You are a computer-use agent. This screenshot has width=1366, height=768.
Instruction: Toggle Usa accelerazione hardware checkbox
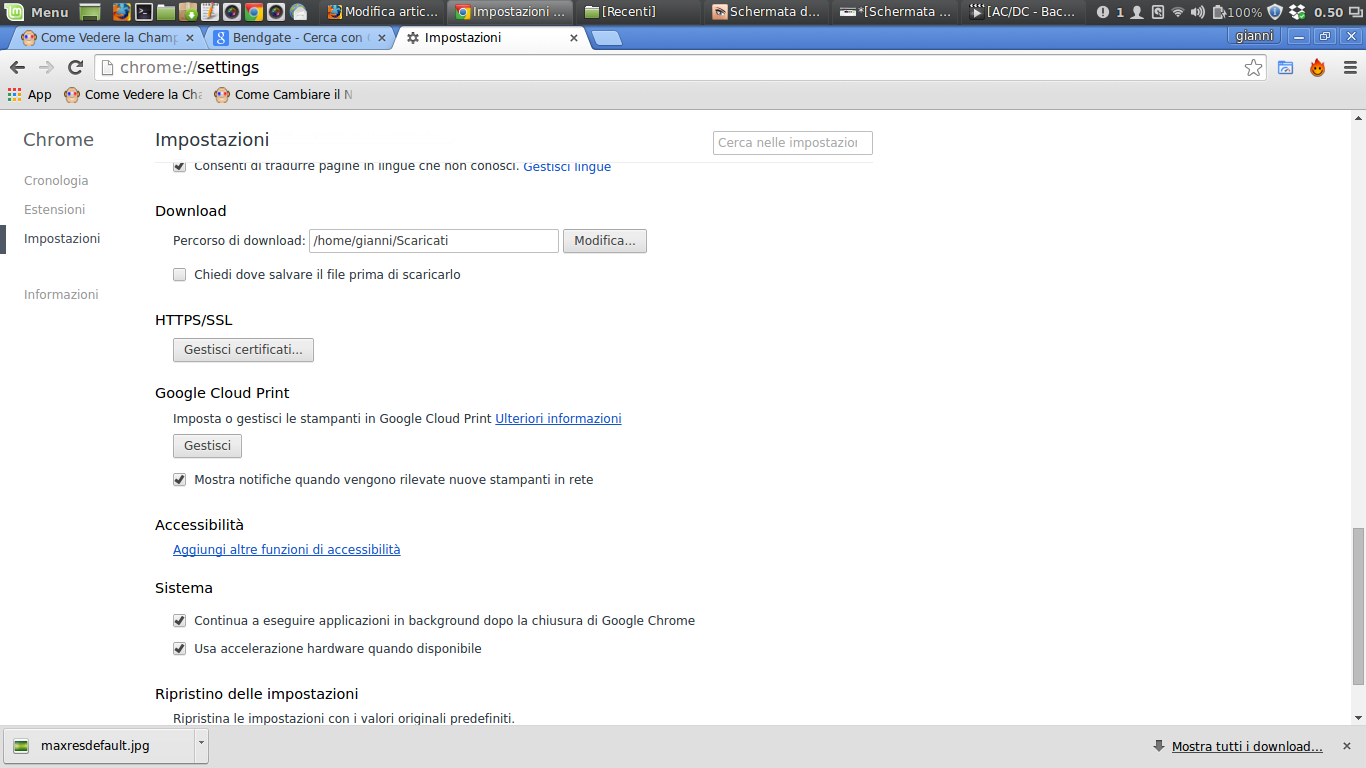(x=180, y=649)
